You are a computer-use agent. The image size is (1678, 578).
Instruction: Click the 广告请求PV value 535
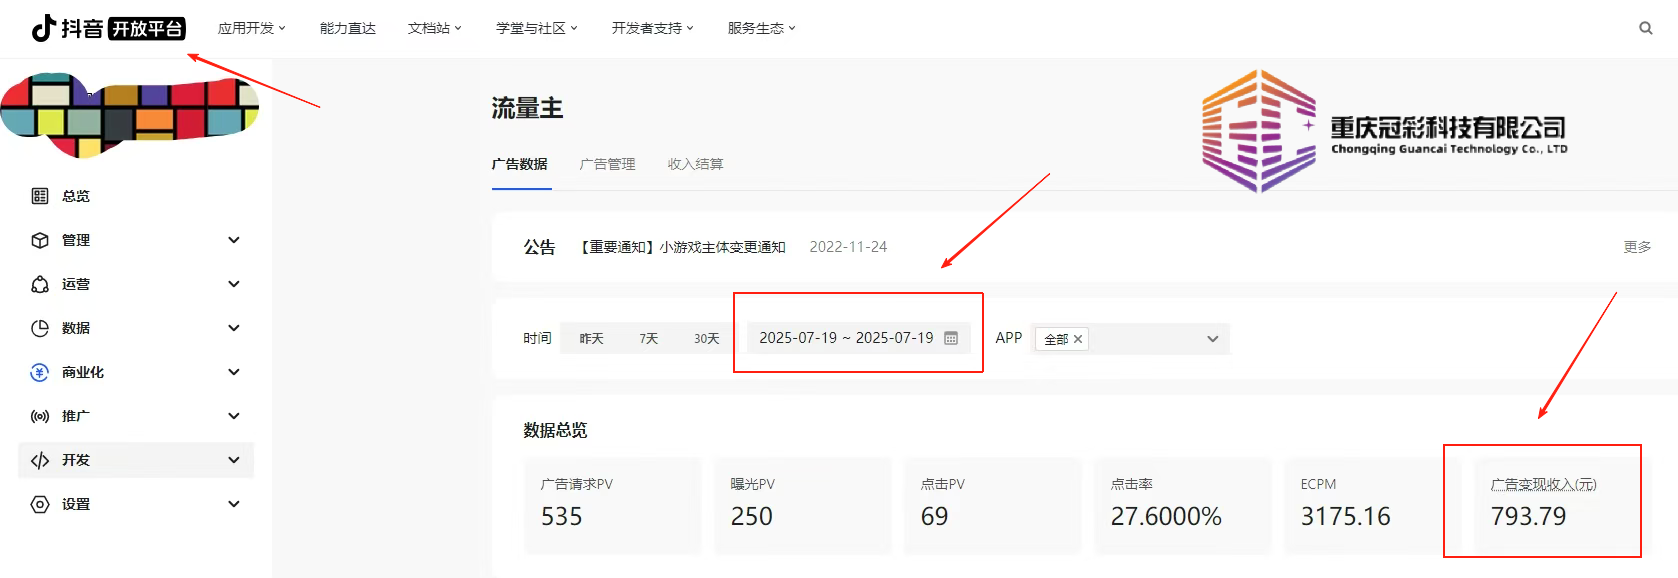[562, 516]
